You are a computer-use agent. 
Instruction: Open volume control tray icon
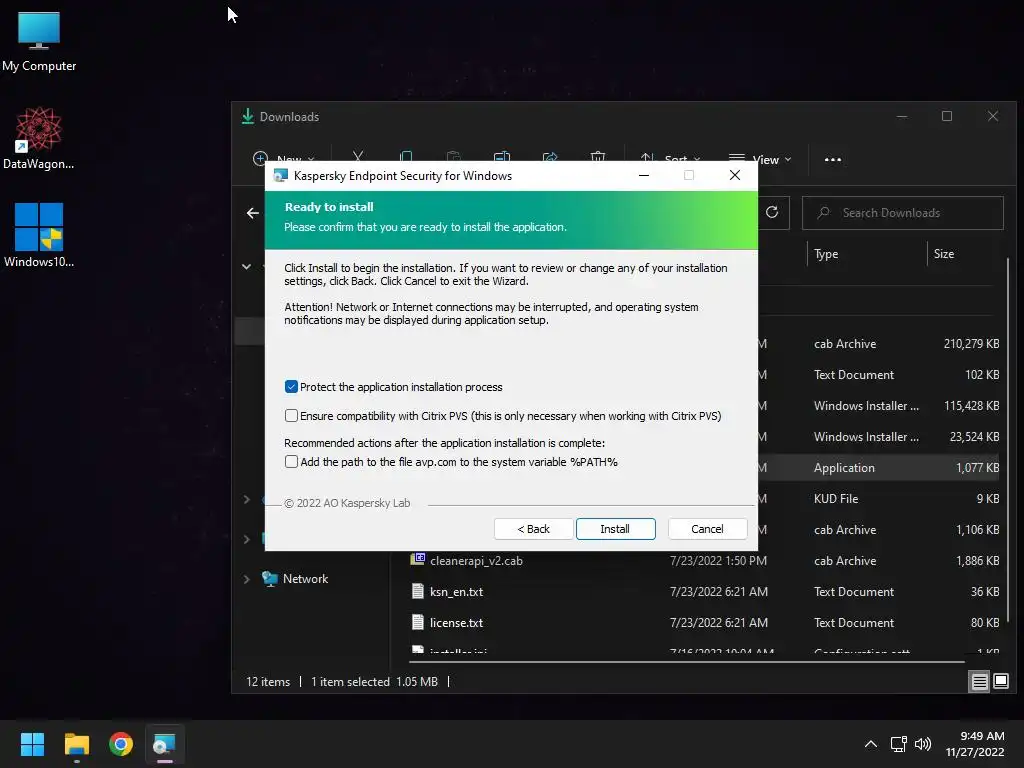pos(923,744)
